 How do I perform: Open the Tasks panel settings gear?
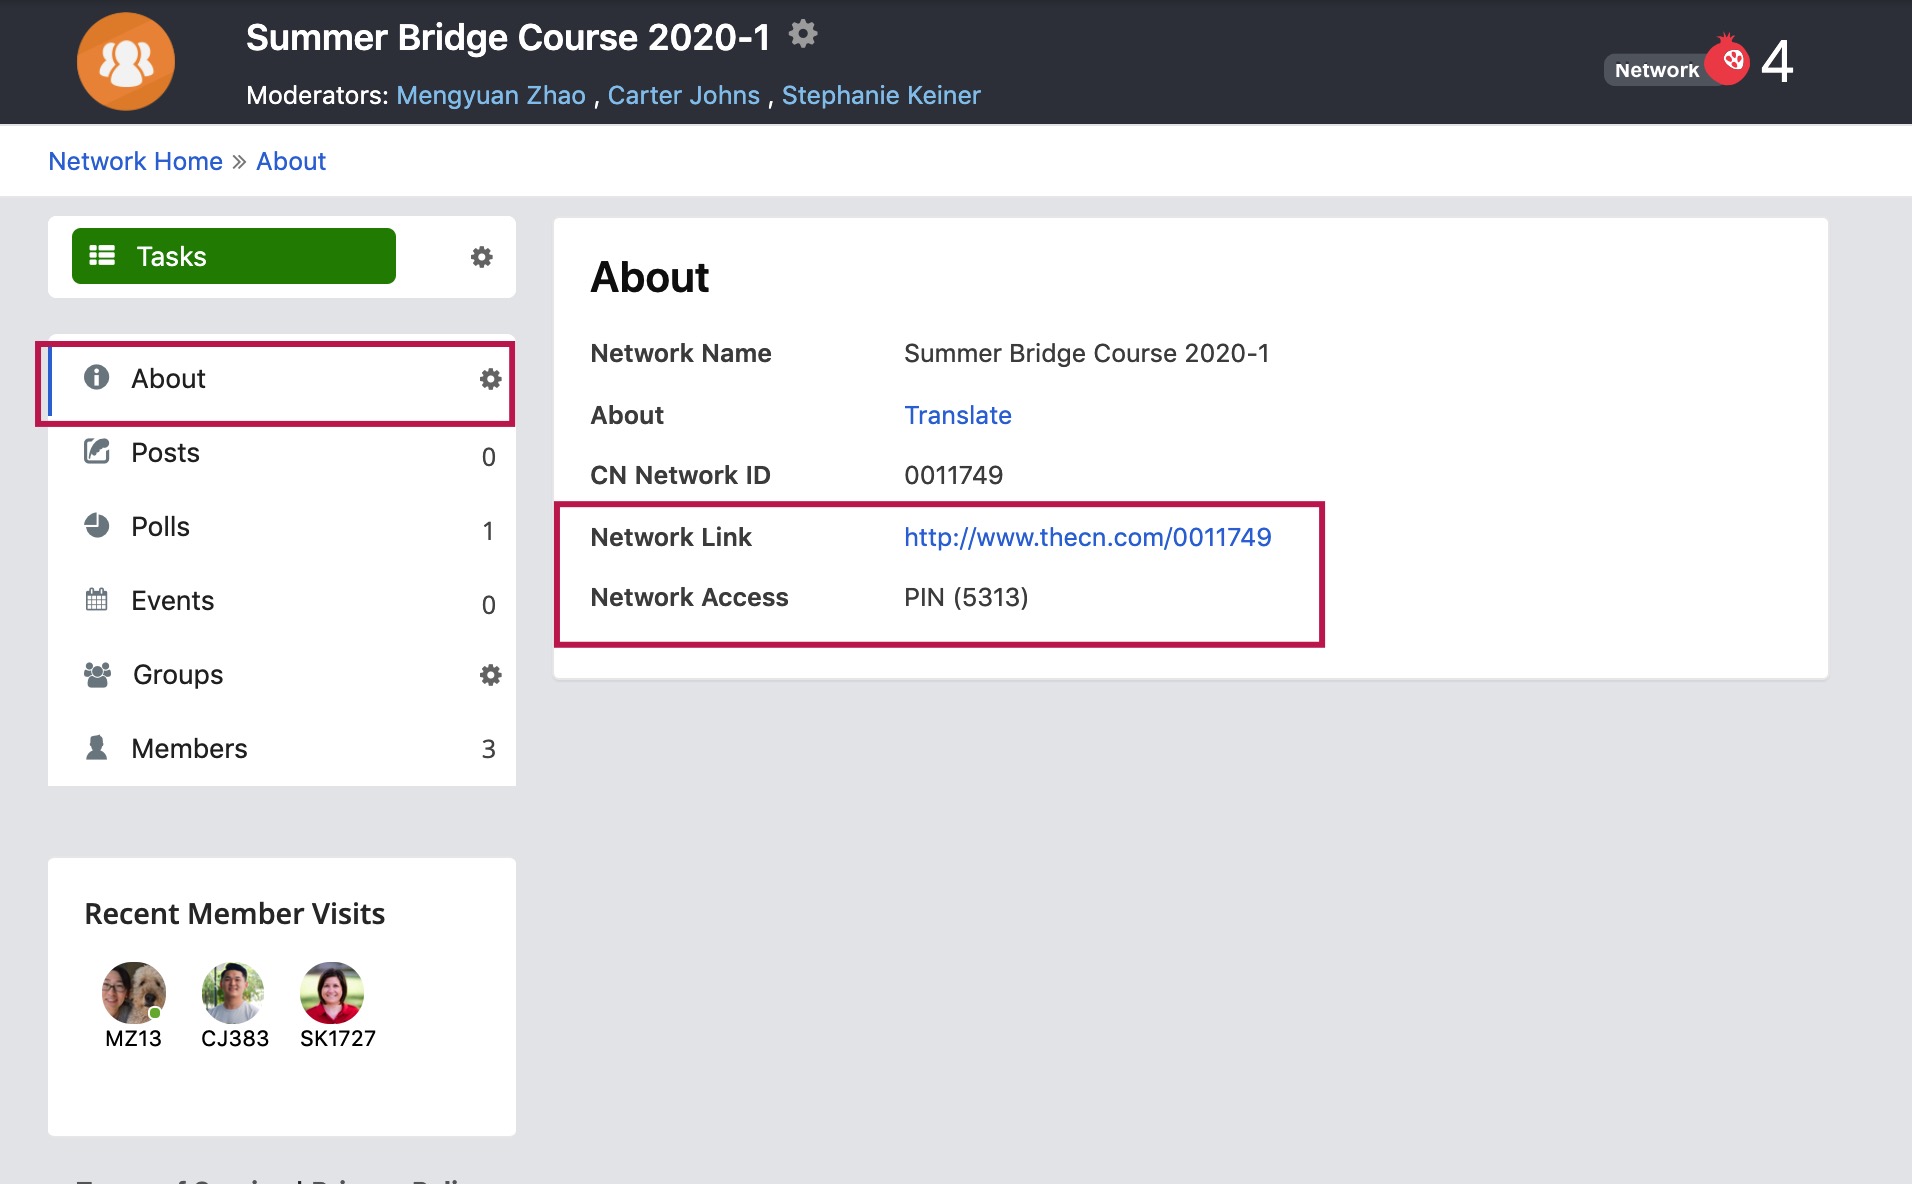[482, 257]
